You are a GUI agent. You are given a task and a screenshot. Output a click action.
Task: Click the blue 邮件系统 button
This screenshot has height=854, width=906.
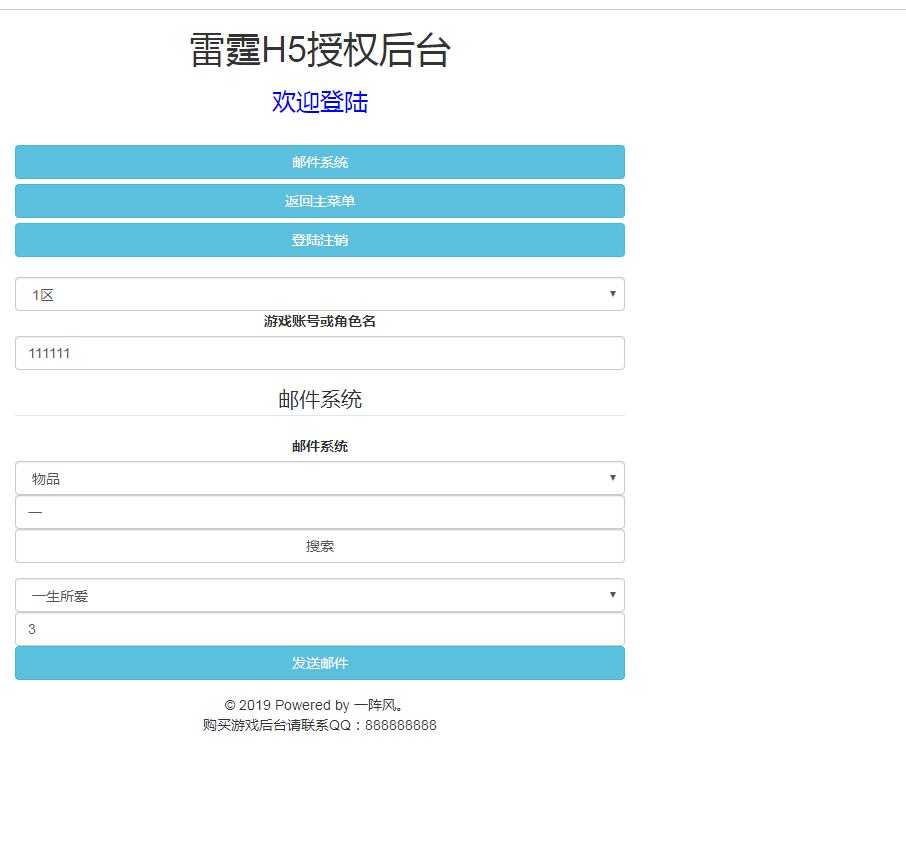(x=320, y=162)
